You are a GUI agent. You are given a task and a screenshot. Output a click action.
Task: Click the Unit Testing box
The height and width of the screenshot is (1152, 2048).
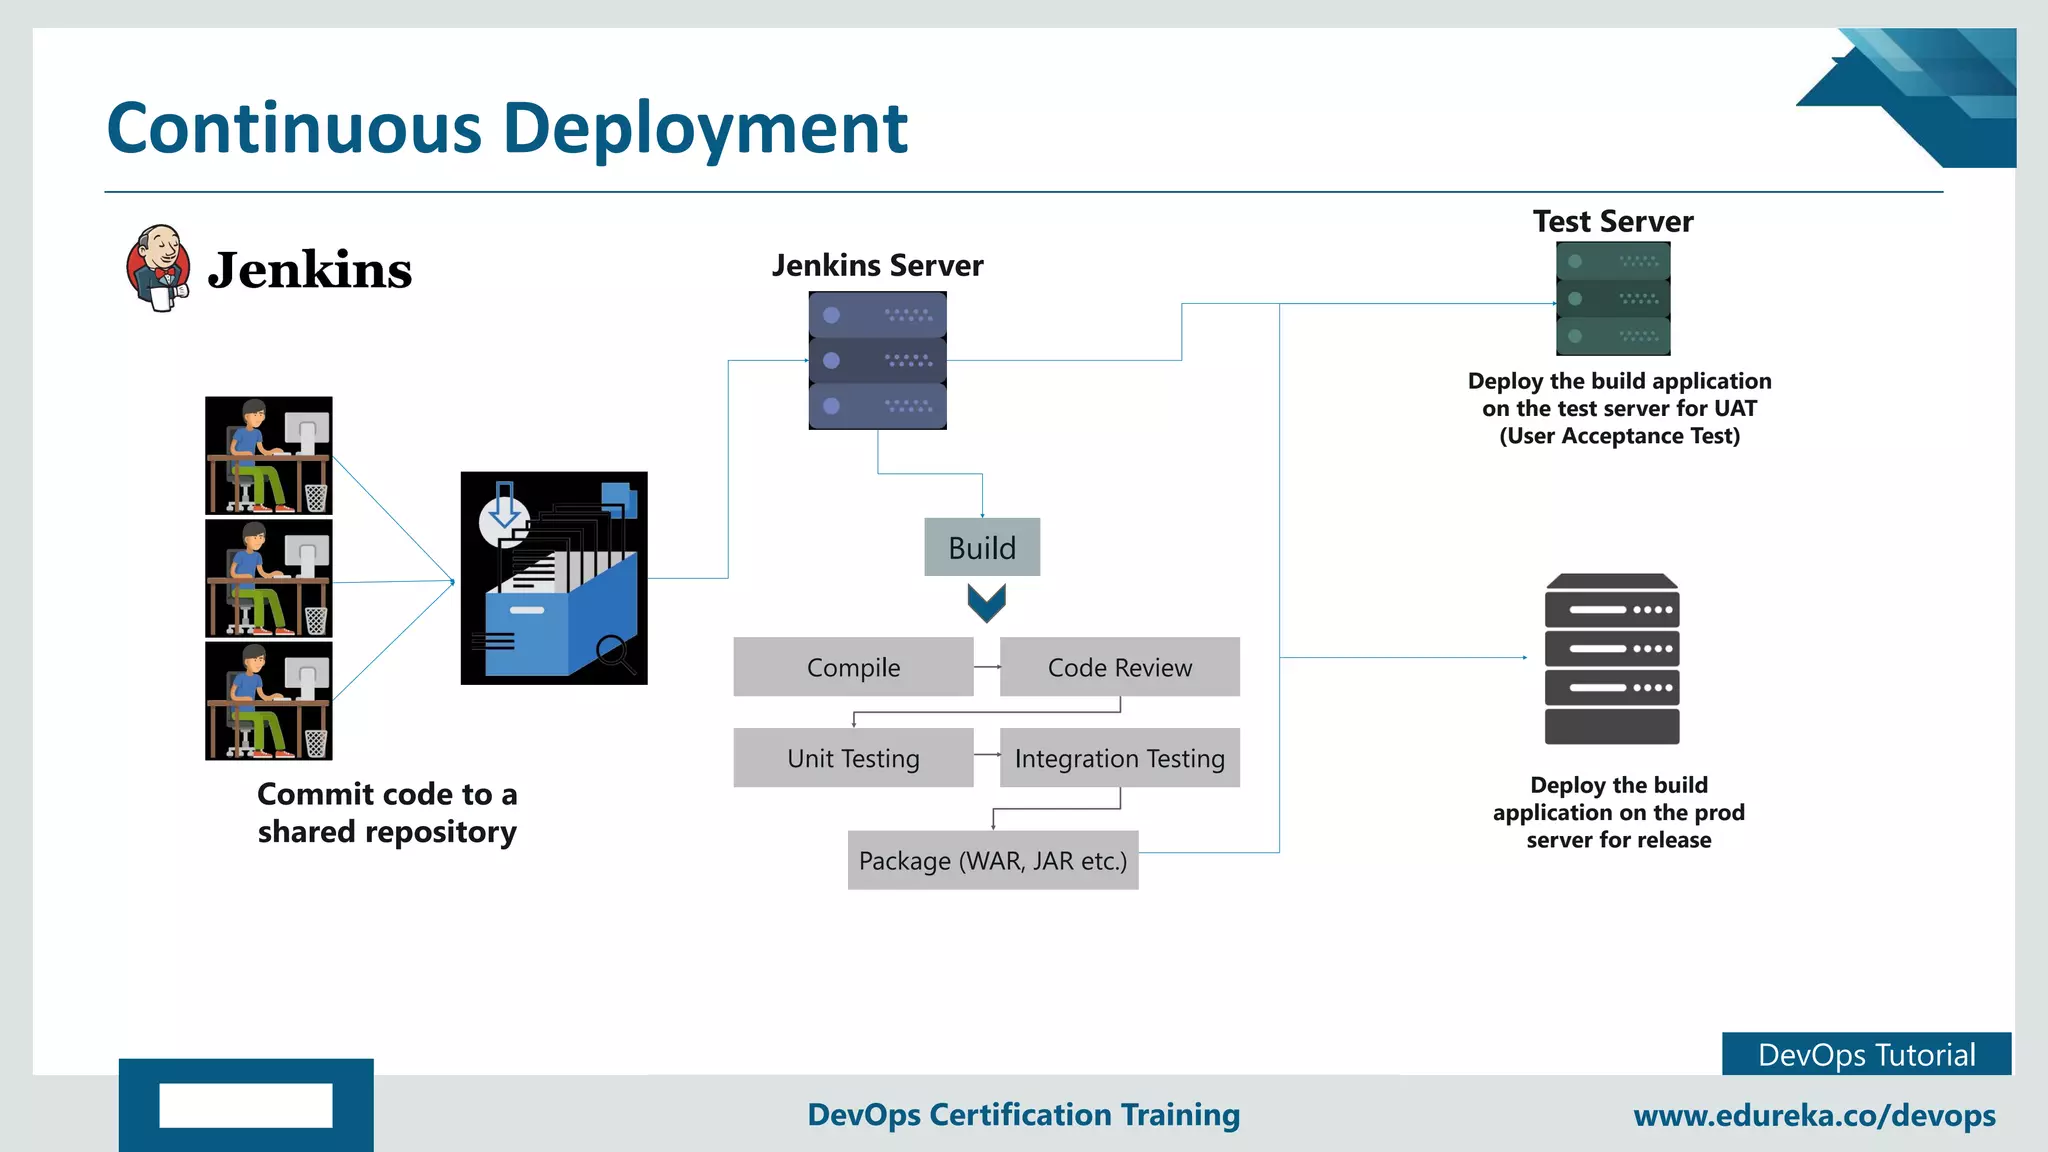[853, 758]
